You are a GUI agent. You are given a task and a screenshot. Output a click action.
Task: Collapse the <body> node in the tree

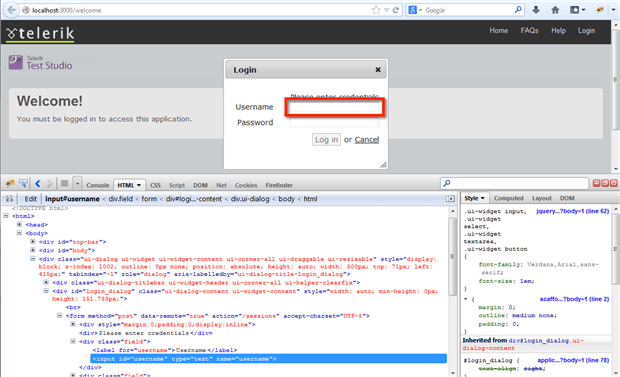(19, 233)
